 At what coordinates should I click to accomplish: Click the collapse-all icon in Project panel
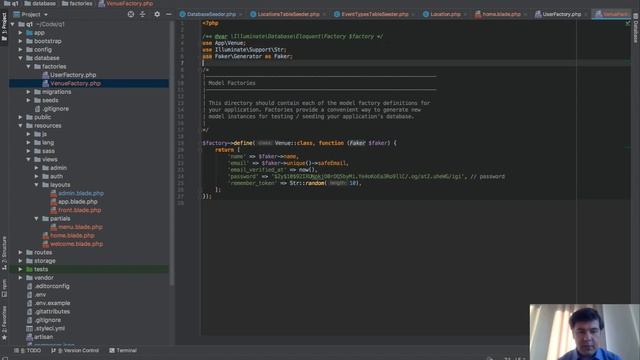tap(142, 14)
